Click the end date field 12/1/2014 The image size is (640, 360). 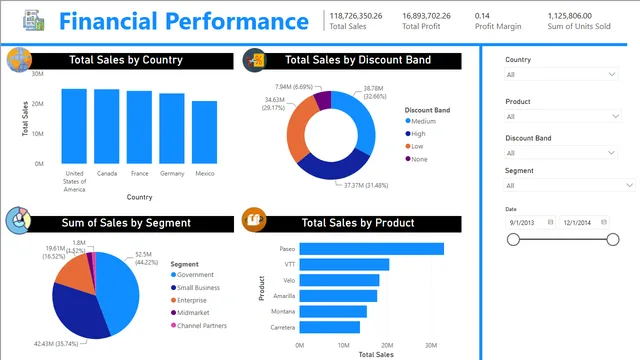click(x=584, y=222)
